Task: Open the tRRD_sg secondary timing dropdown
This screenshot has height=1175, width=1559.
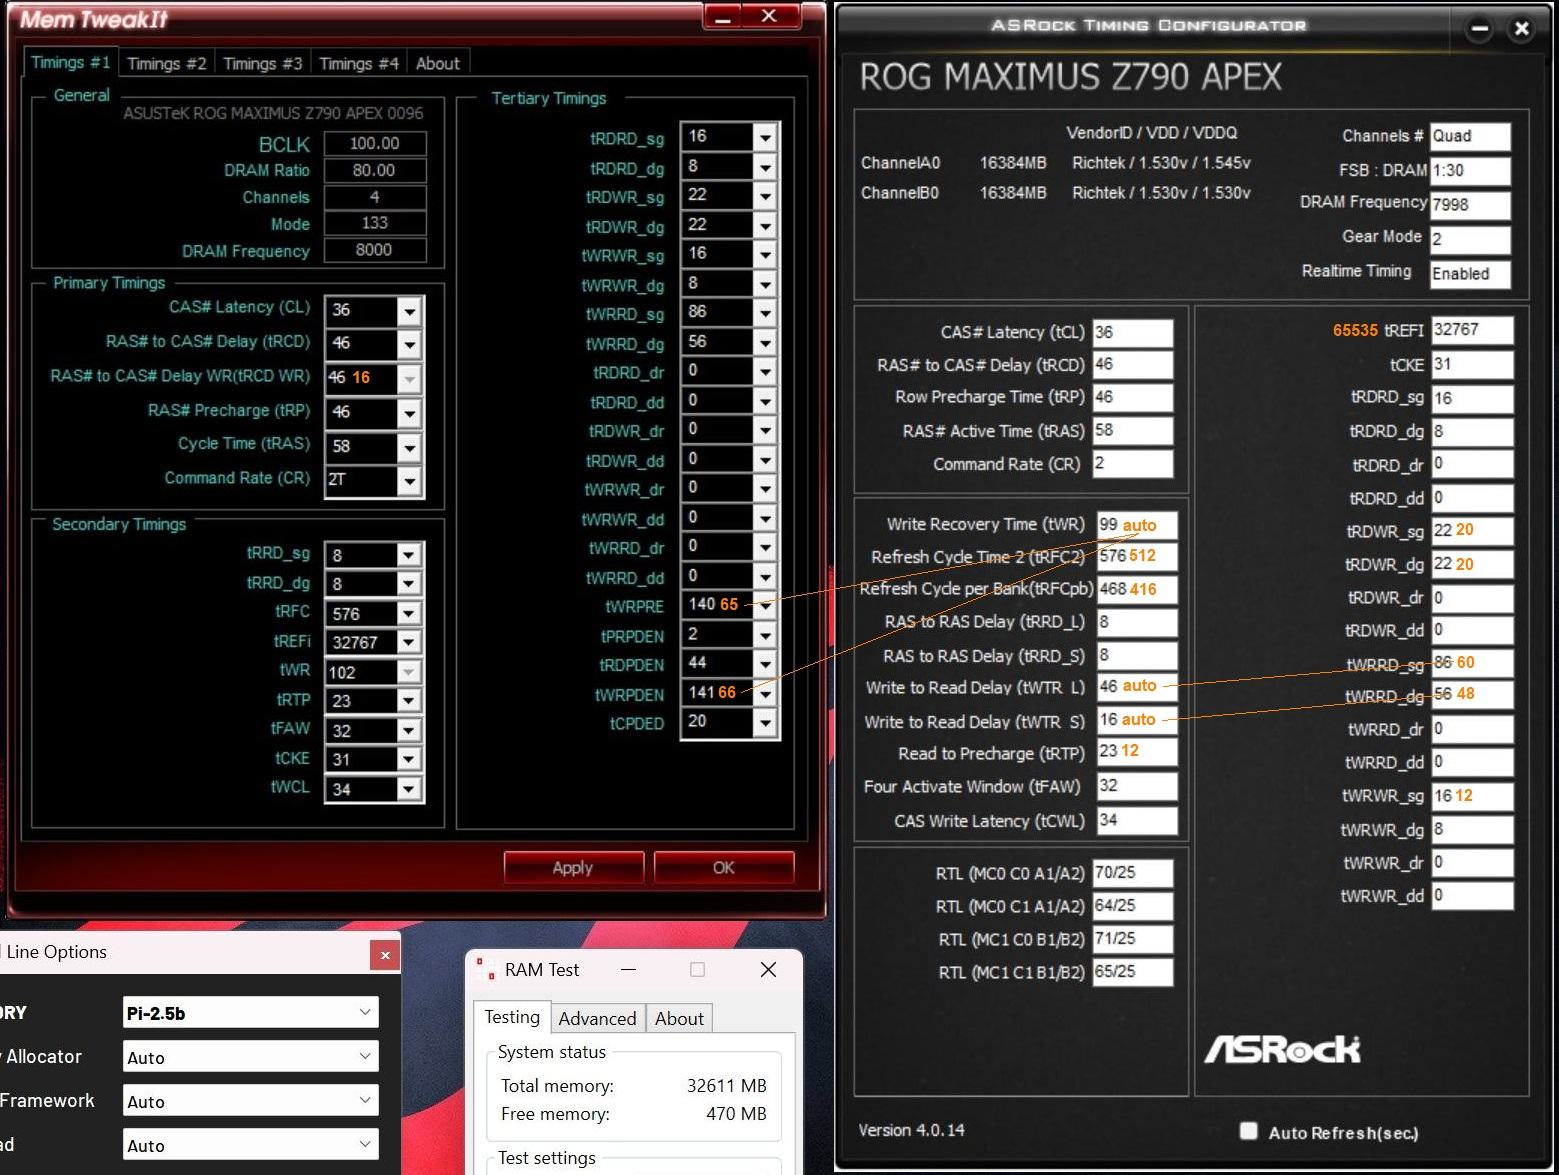Action: click(408, 555)
